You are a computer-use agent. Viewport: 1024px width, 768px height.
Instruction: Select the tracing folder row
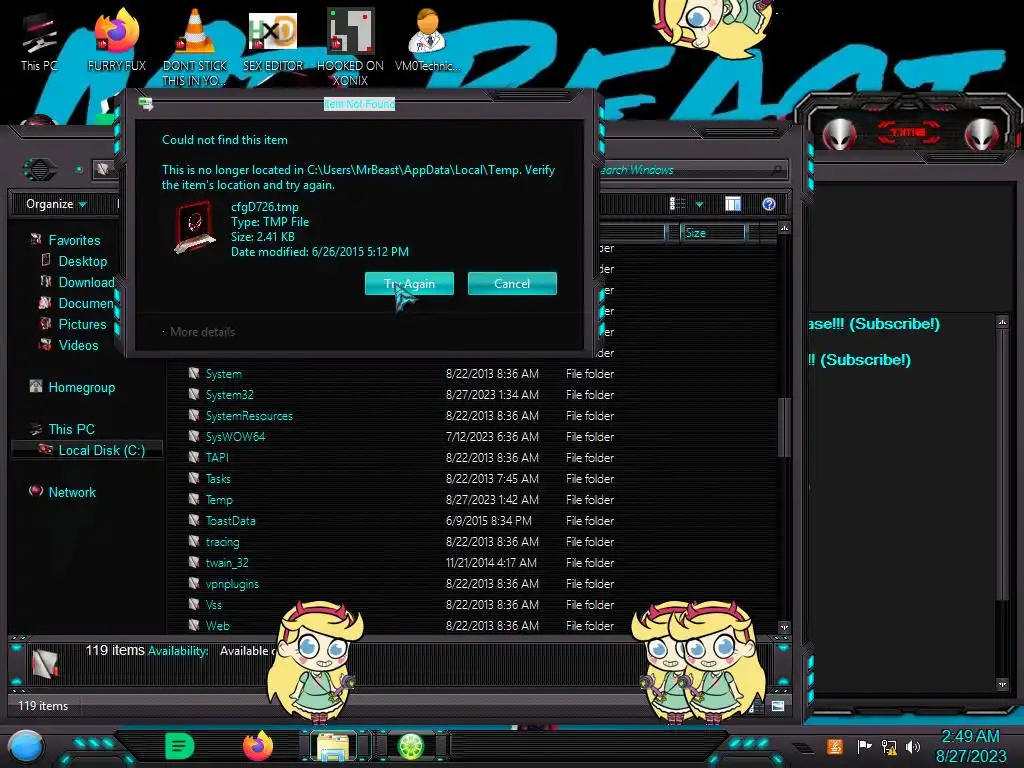[472, 541]
